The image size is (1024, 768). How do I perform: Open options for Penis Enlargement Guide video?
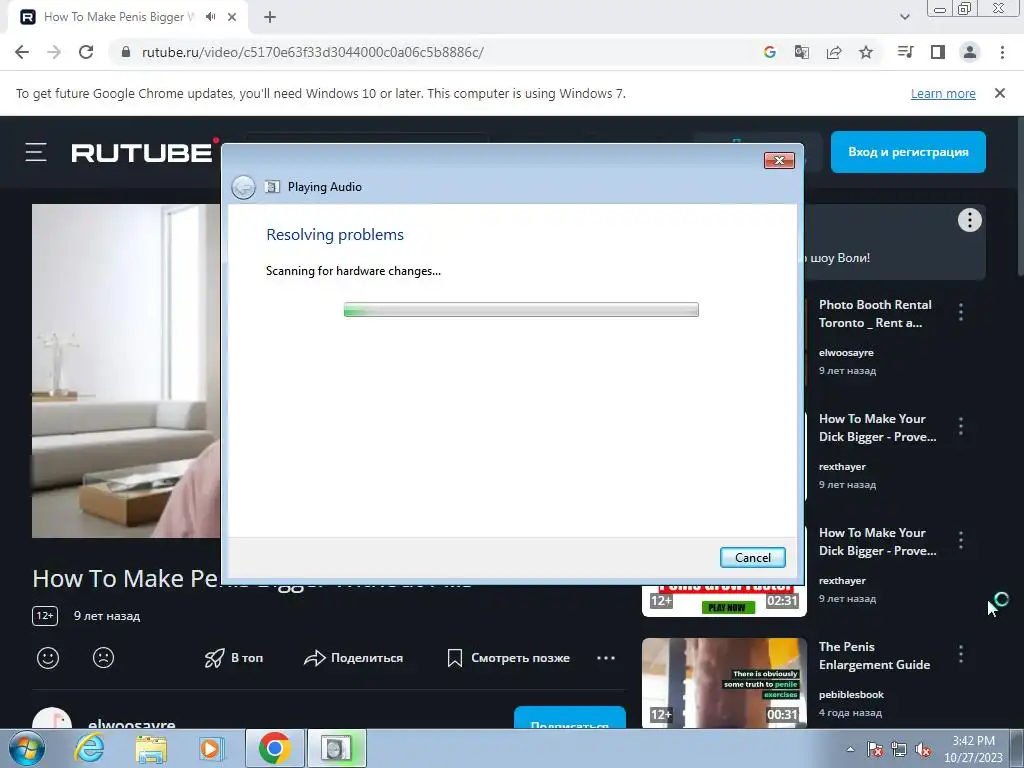click(961, 654)
